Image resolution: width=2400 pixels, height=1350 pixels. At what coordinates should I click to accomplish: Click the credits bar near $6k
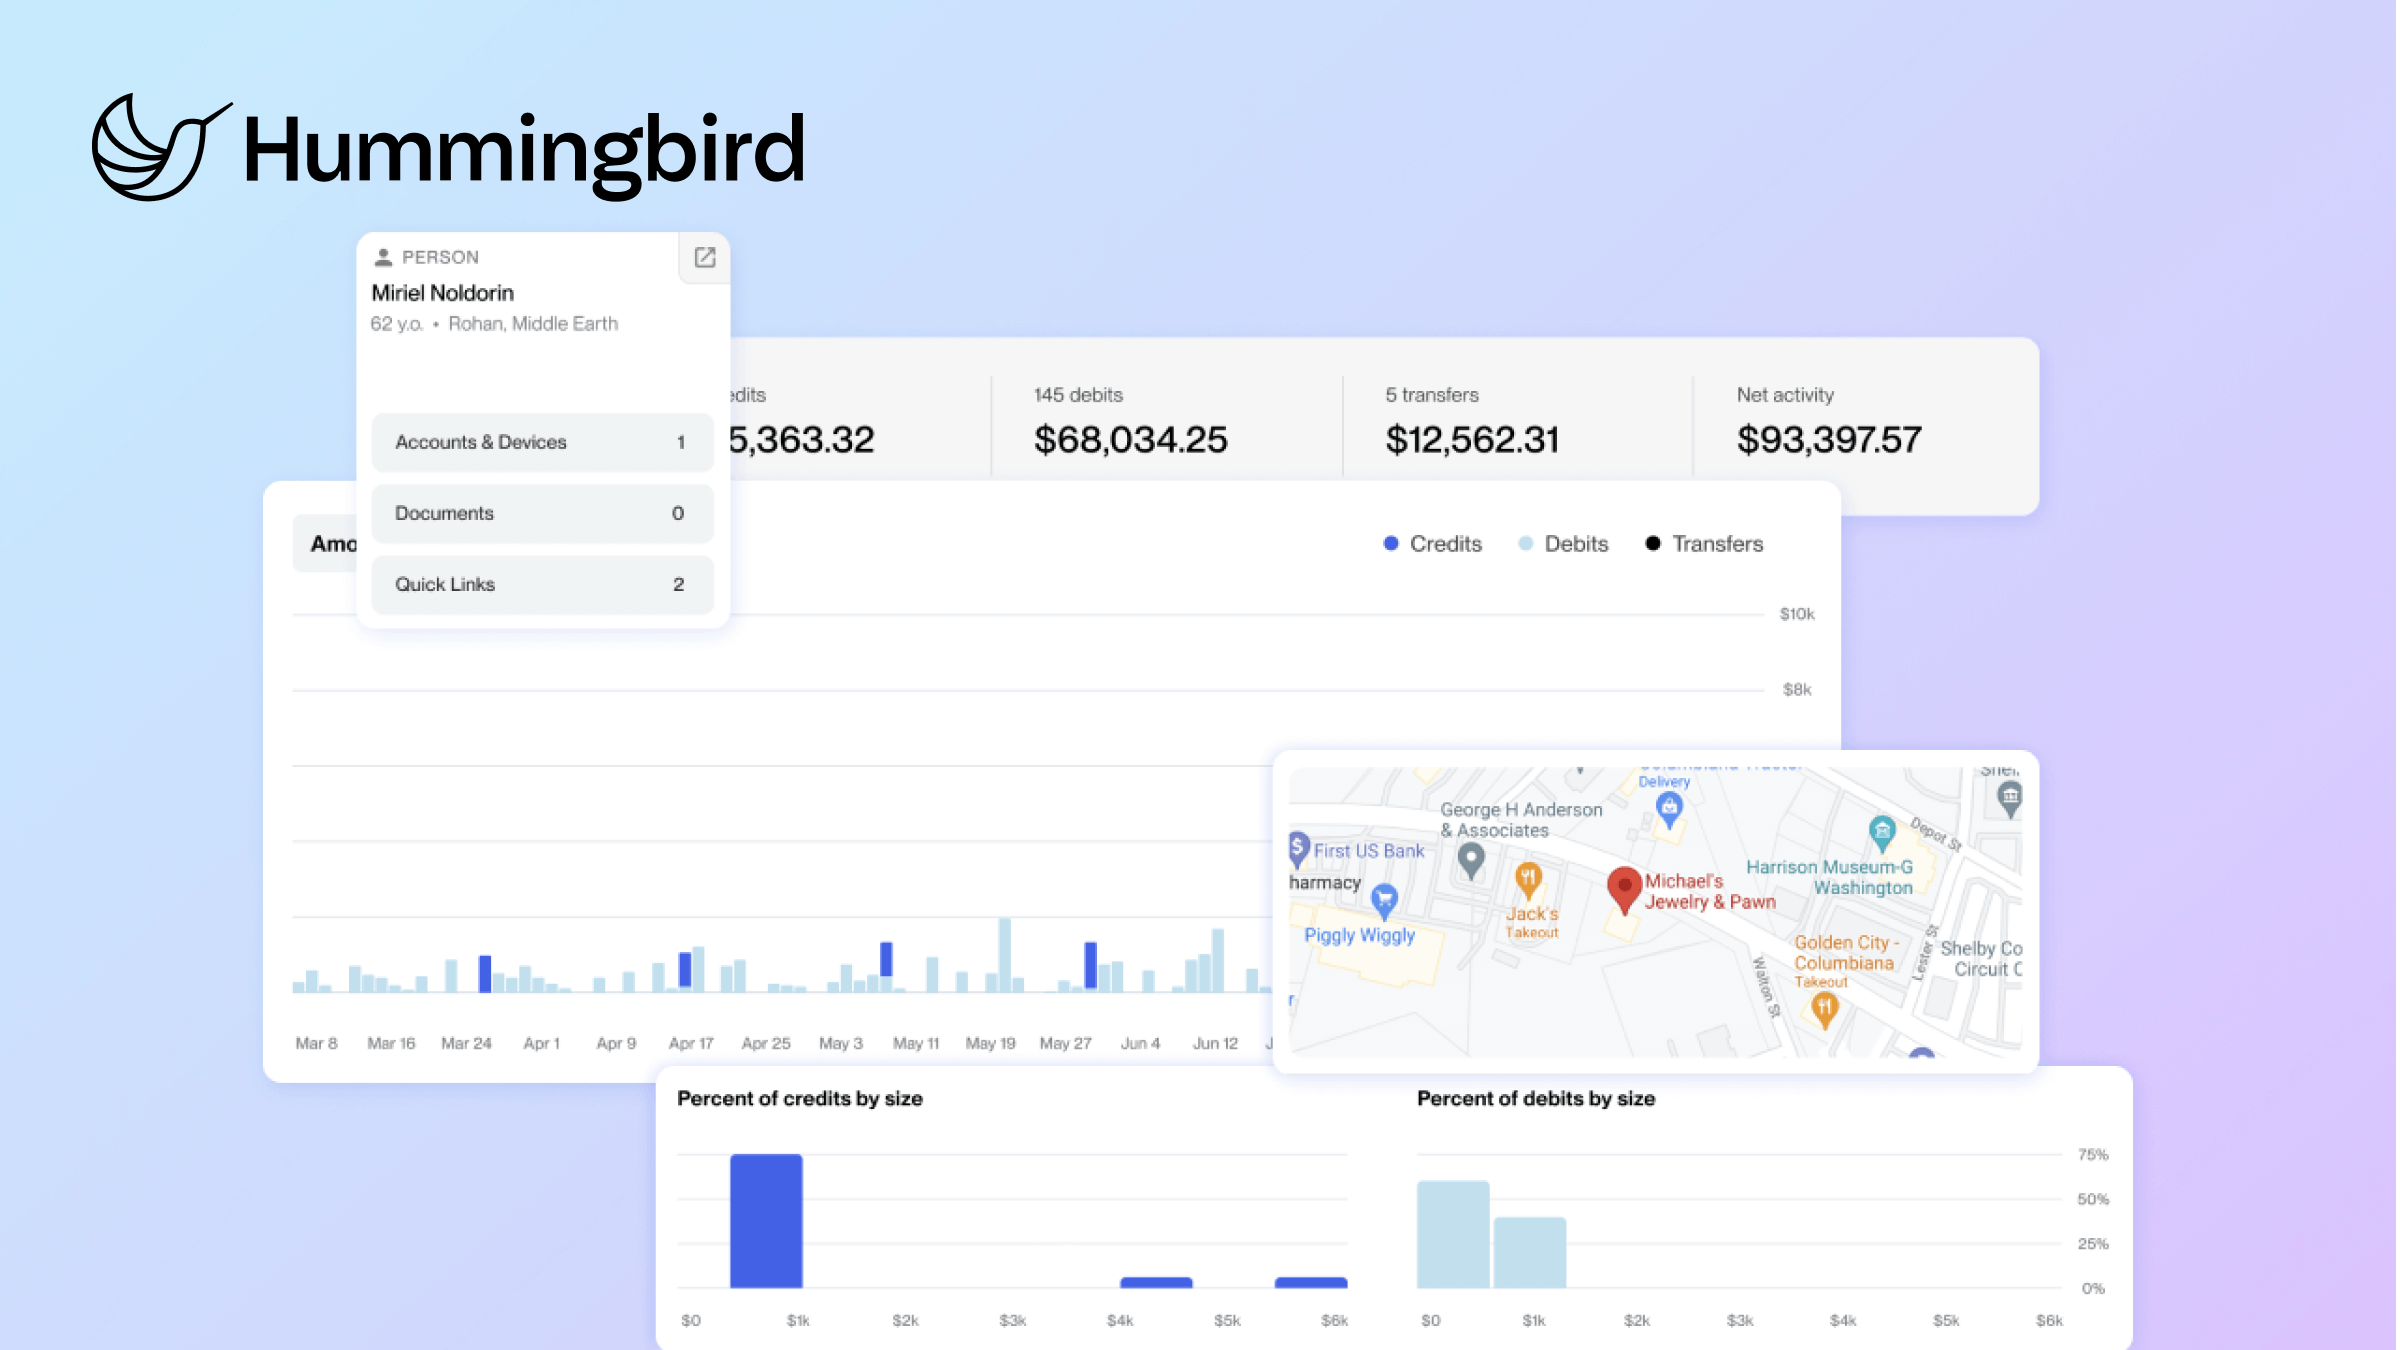[x=1311, y=1282]
